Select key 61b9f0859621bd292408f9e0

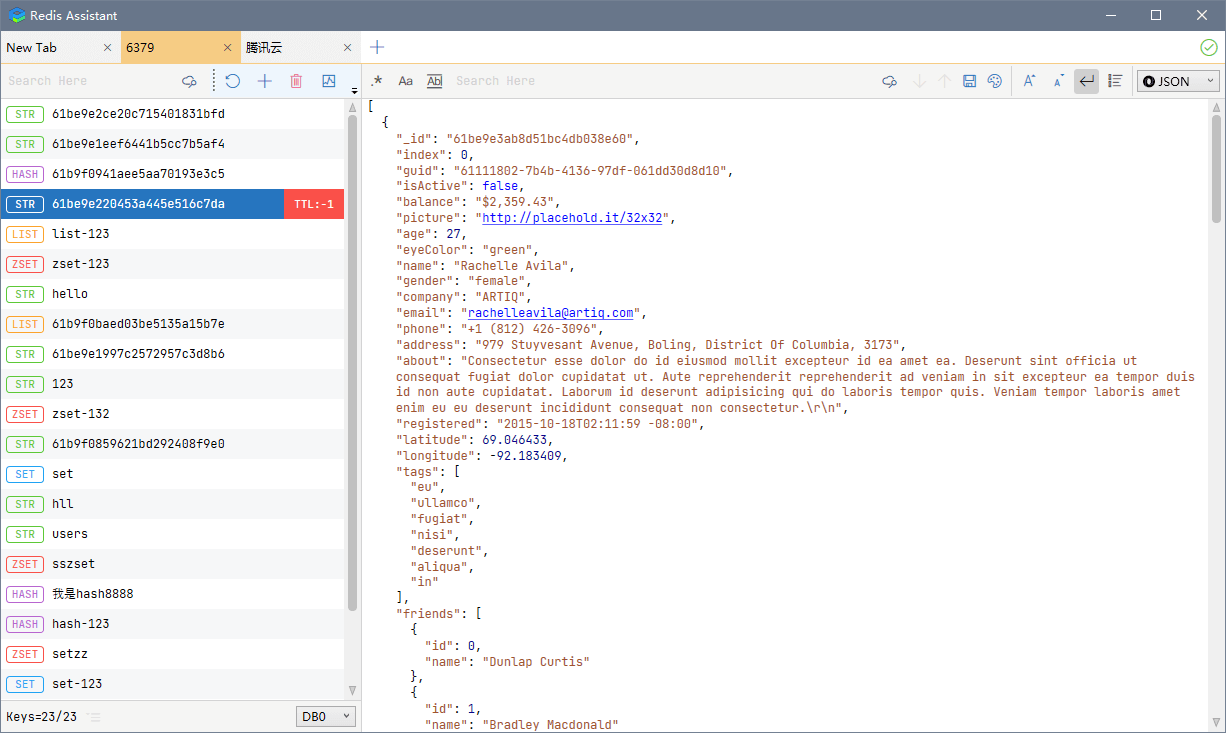coord(172,444)
